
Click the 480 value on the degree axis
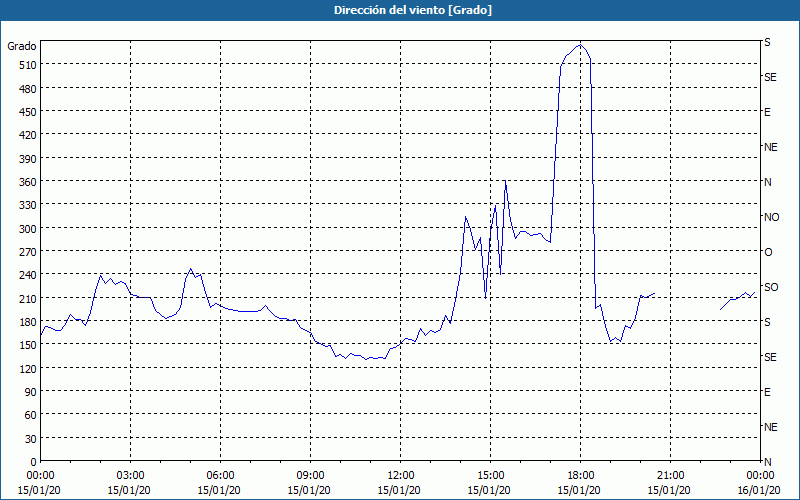click(28, 89)
